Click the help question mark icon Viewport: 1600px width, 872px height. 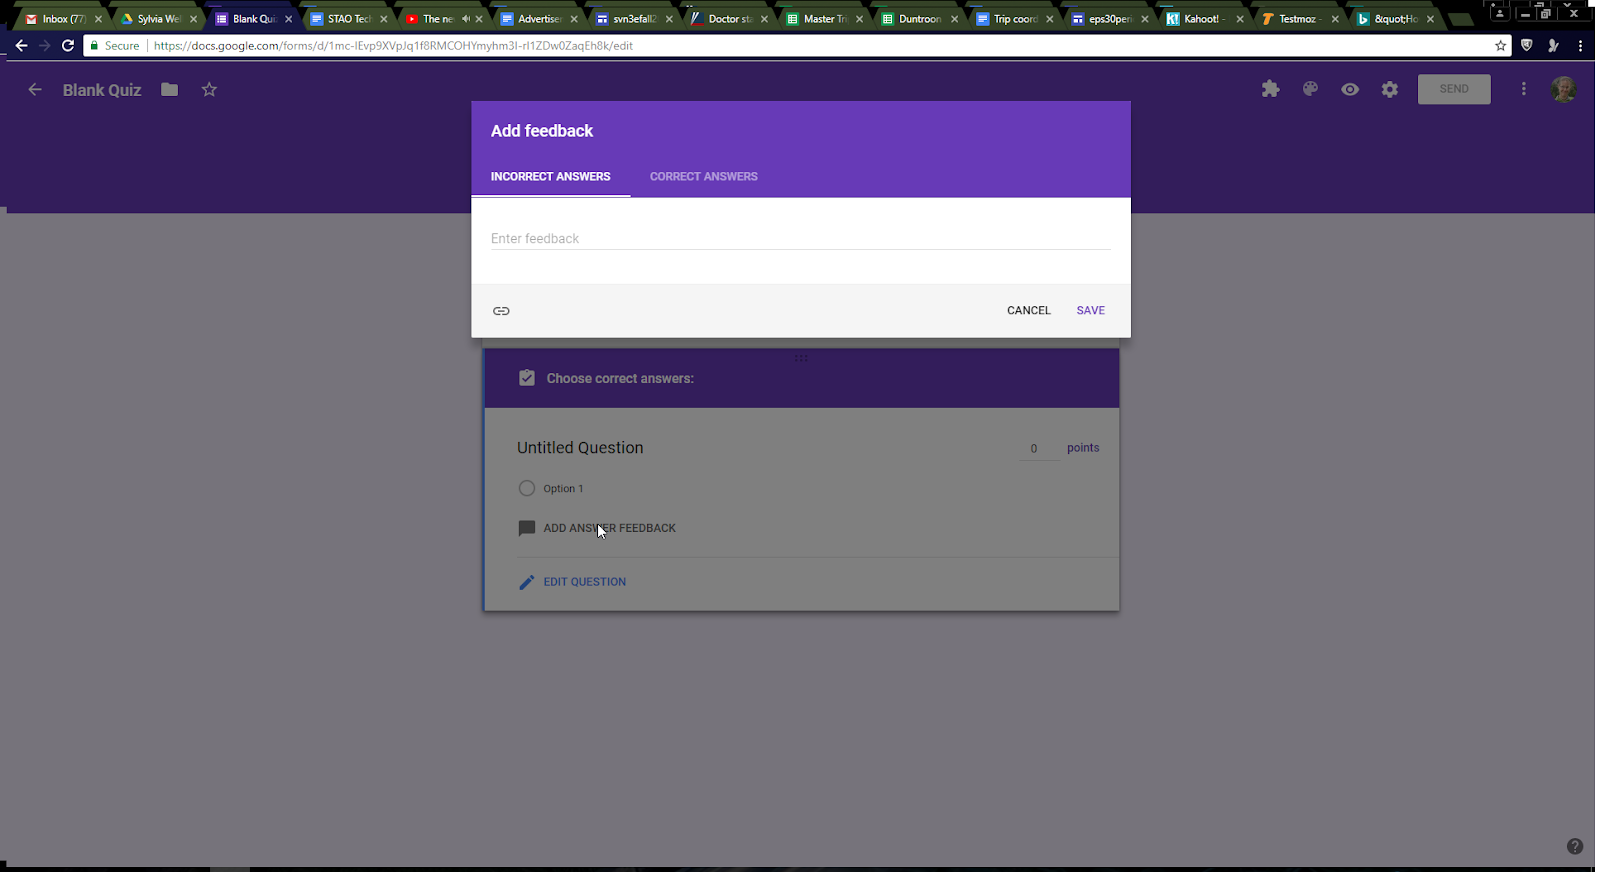click(x=1575, y=846)
